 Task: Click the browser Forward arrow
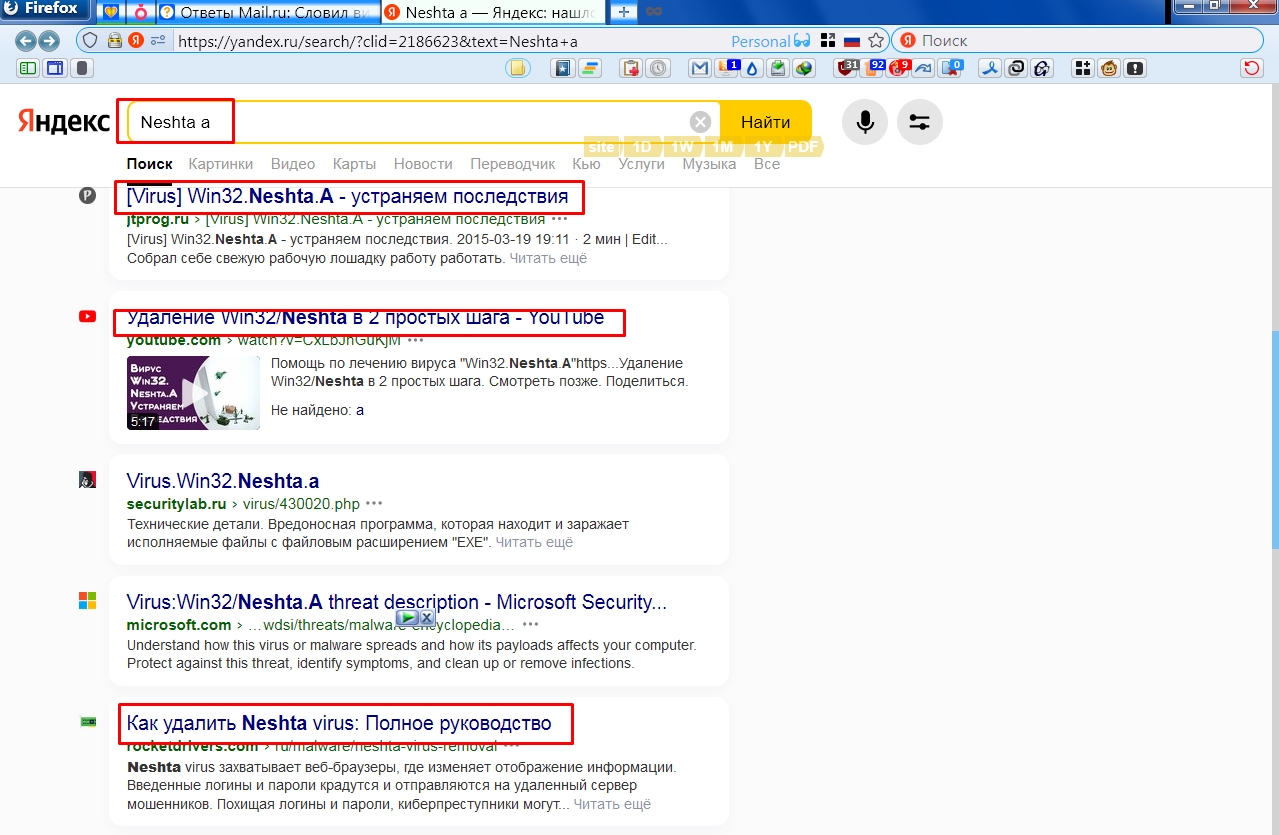pos(50,41)
